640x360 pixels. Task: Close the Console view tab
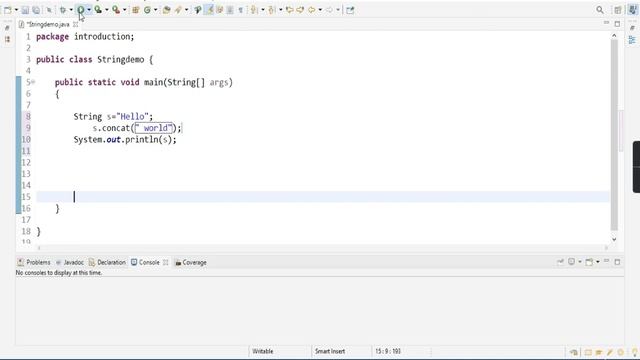165,262
